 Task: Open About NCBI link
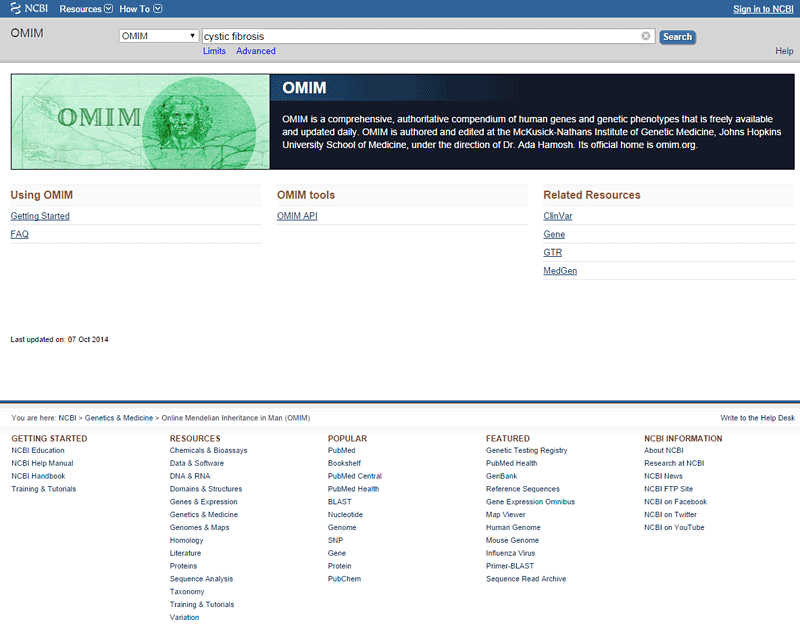click(x=664, y=450)
